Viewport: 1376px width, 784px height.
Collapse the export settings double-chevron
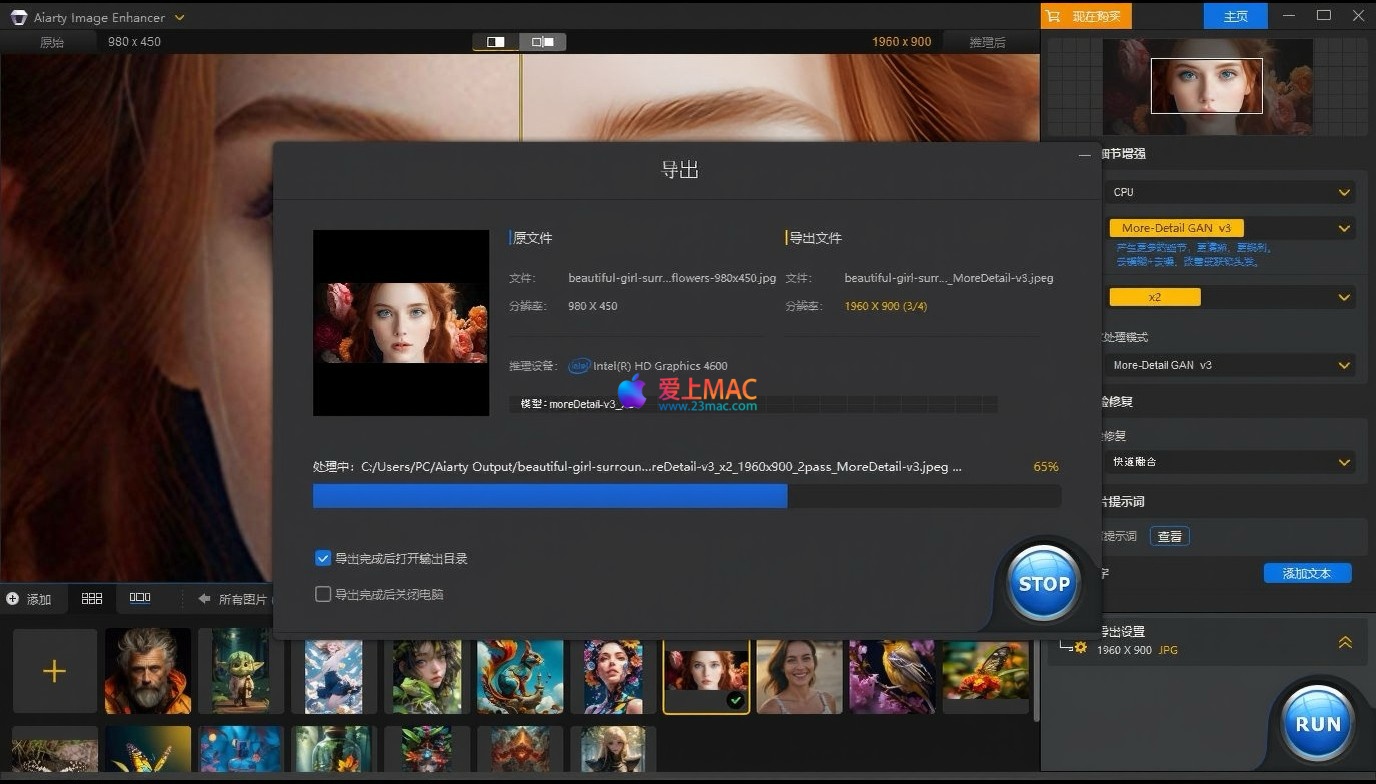(1345, 642)
